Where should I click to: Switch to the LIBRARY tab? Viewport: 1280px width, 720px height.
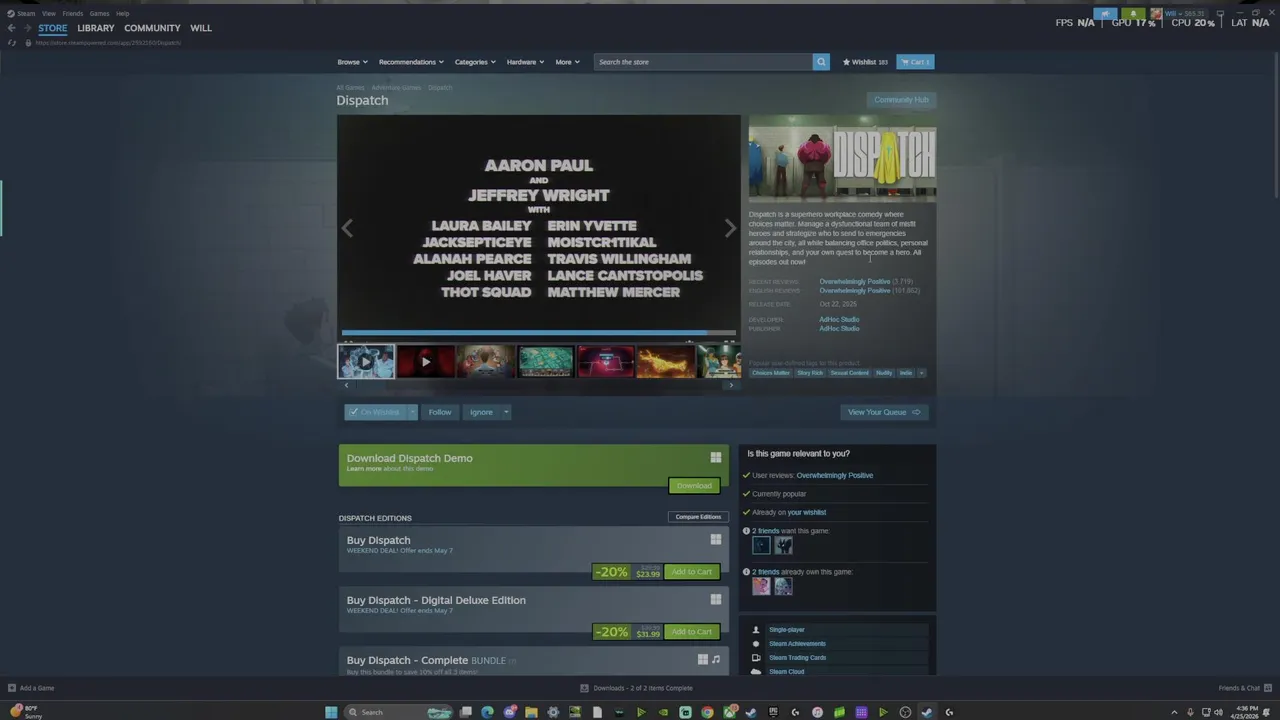(96, 28)
